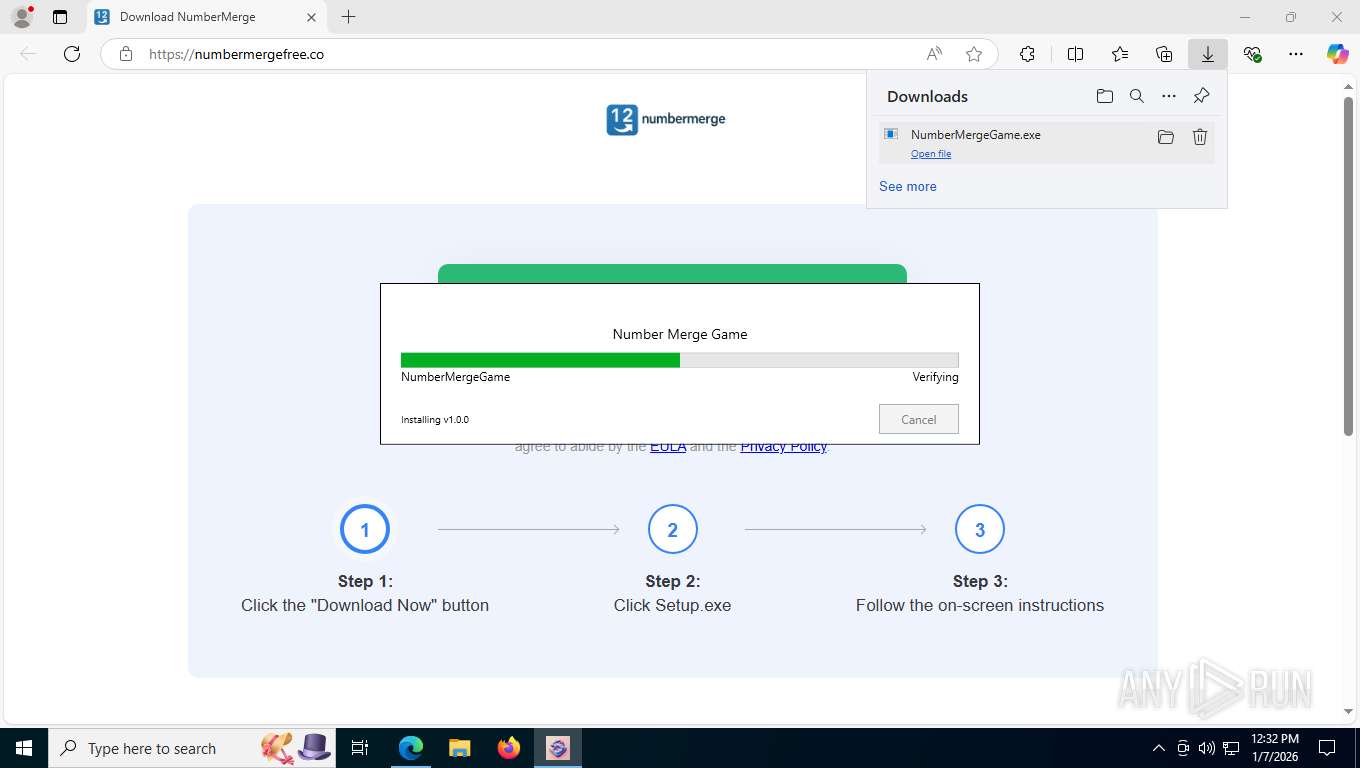Cancel the Number Merge Game installation
This screenshot has height=768, width=1360.
(919, 419)
